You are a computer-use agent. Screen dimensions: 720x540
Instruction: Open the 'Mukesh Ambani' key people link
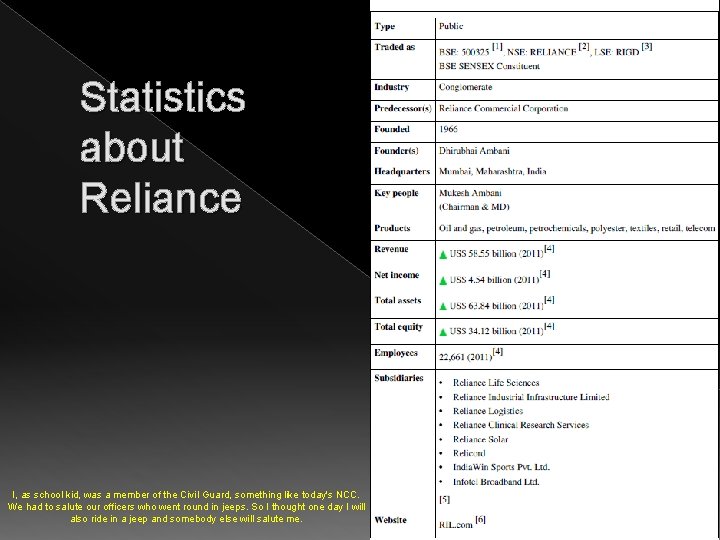470,193
